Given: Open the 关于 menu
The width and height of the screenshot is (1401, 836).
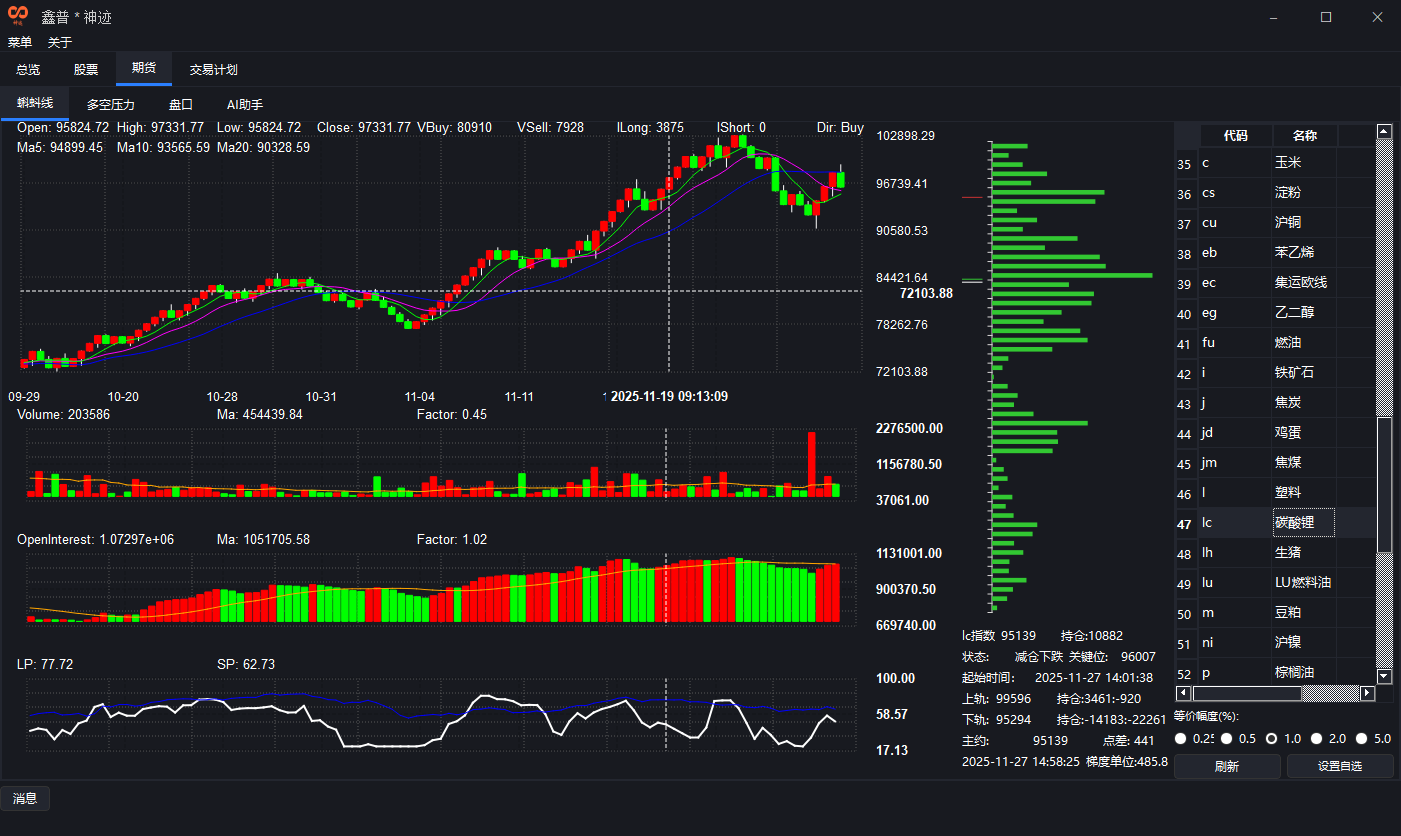Looking at the screenshot, I should 60,42.
